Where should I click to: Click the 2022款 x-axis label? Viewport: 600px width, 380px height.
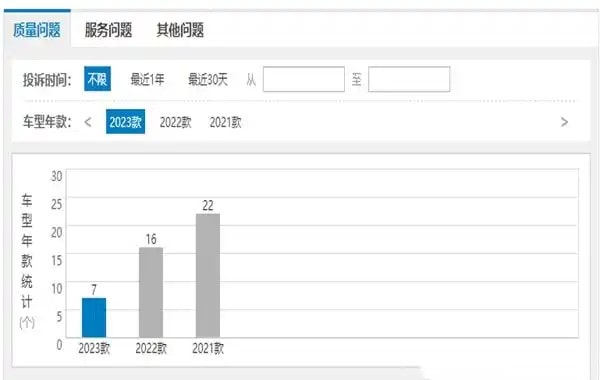pos(151,348)
